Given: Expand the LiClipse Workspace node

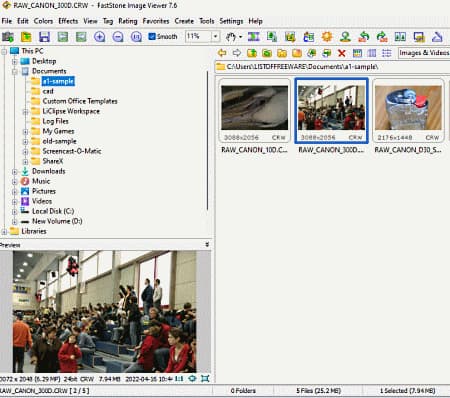Looking at the screenshot, I should pyautogui.click(x=25, y=112).
